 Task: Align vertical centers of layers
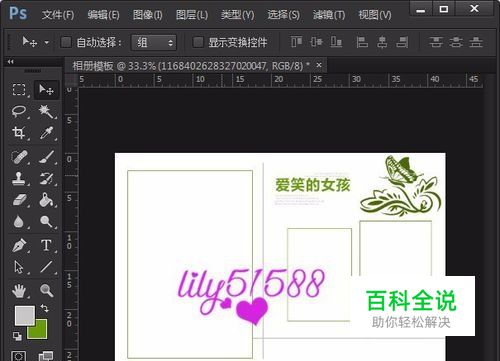tap(316, 42)
